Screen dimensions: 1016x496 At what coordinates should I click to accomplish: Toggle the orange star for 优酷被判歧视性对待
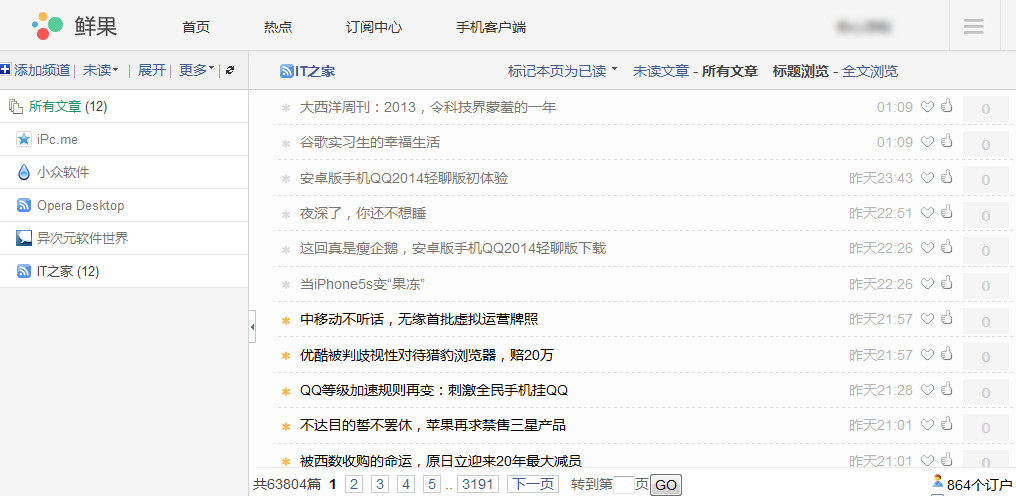(x=286, y=355)
